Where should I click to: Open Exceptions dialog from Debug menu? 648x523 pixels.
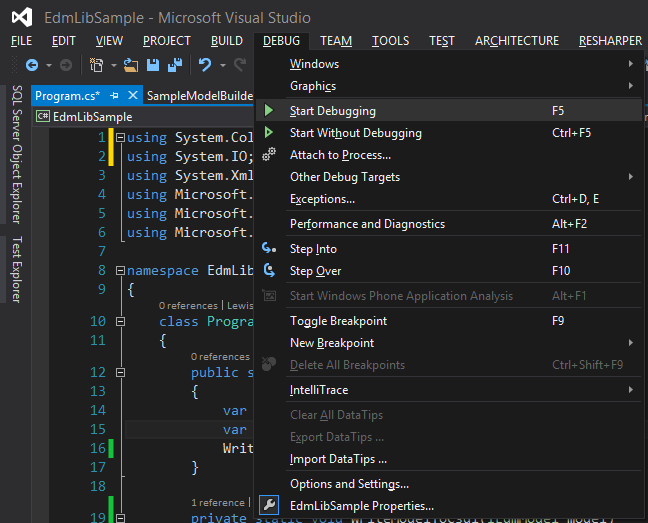pos(449,199)
